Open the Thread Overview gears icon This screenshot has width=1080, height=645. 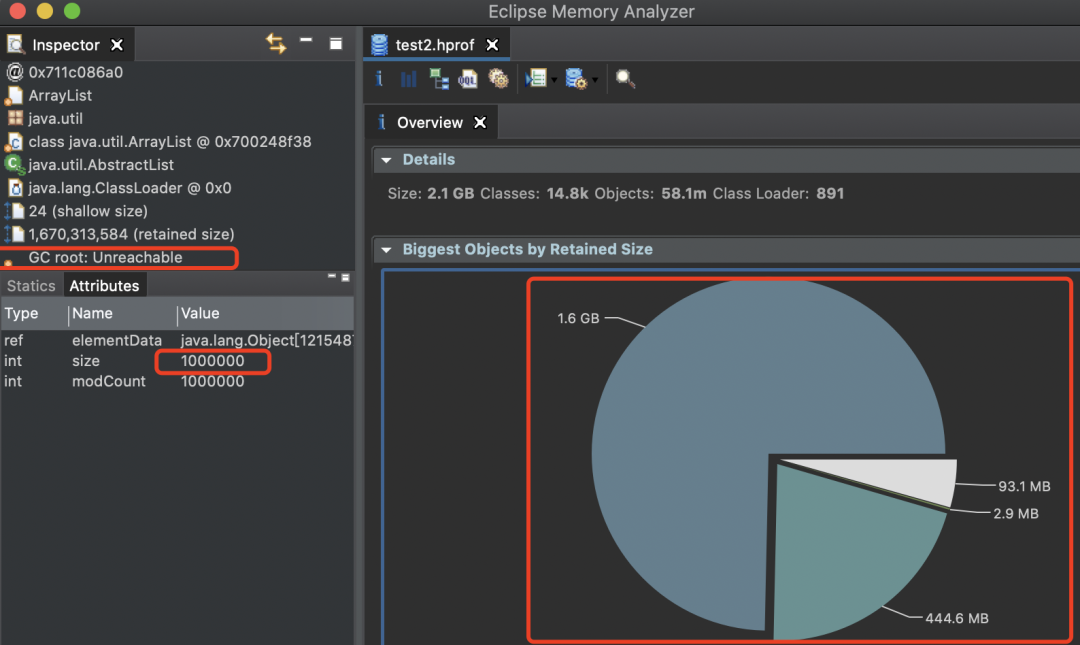coord(498,79)
